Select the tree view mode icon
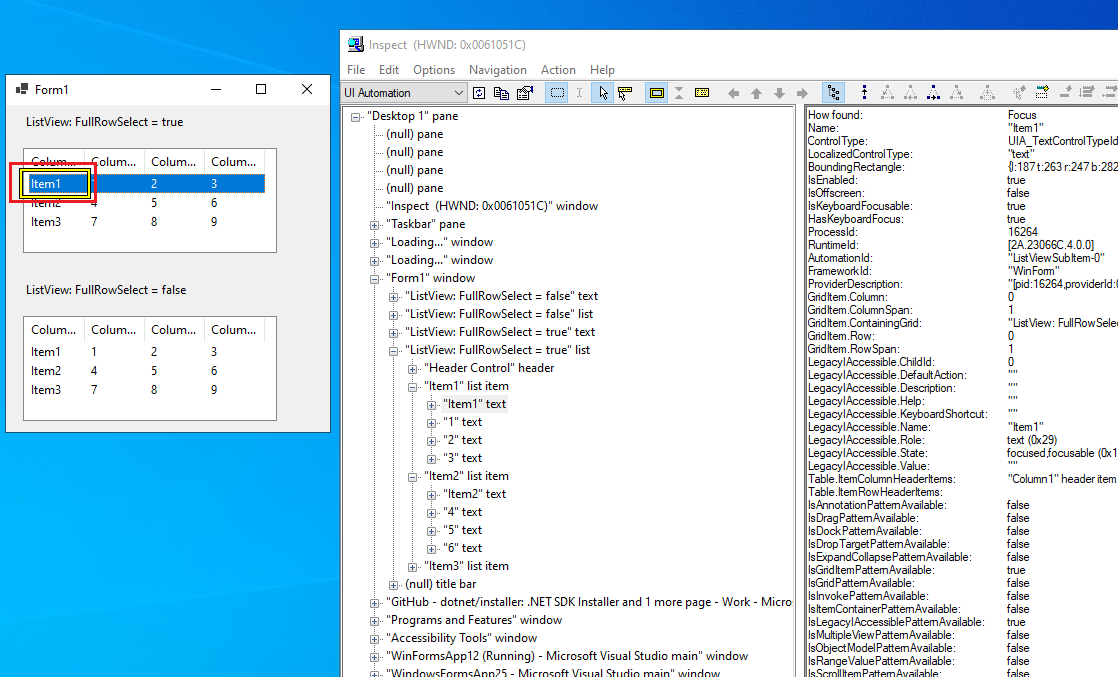 pos(833,92)
